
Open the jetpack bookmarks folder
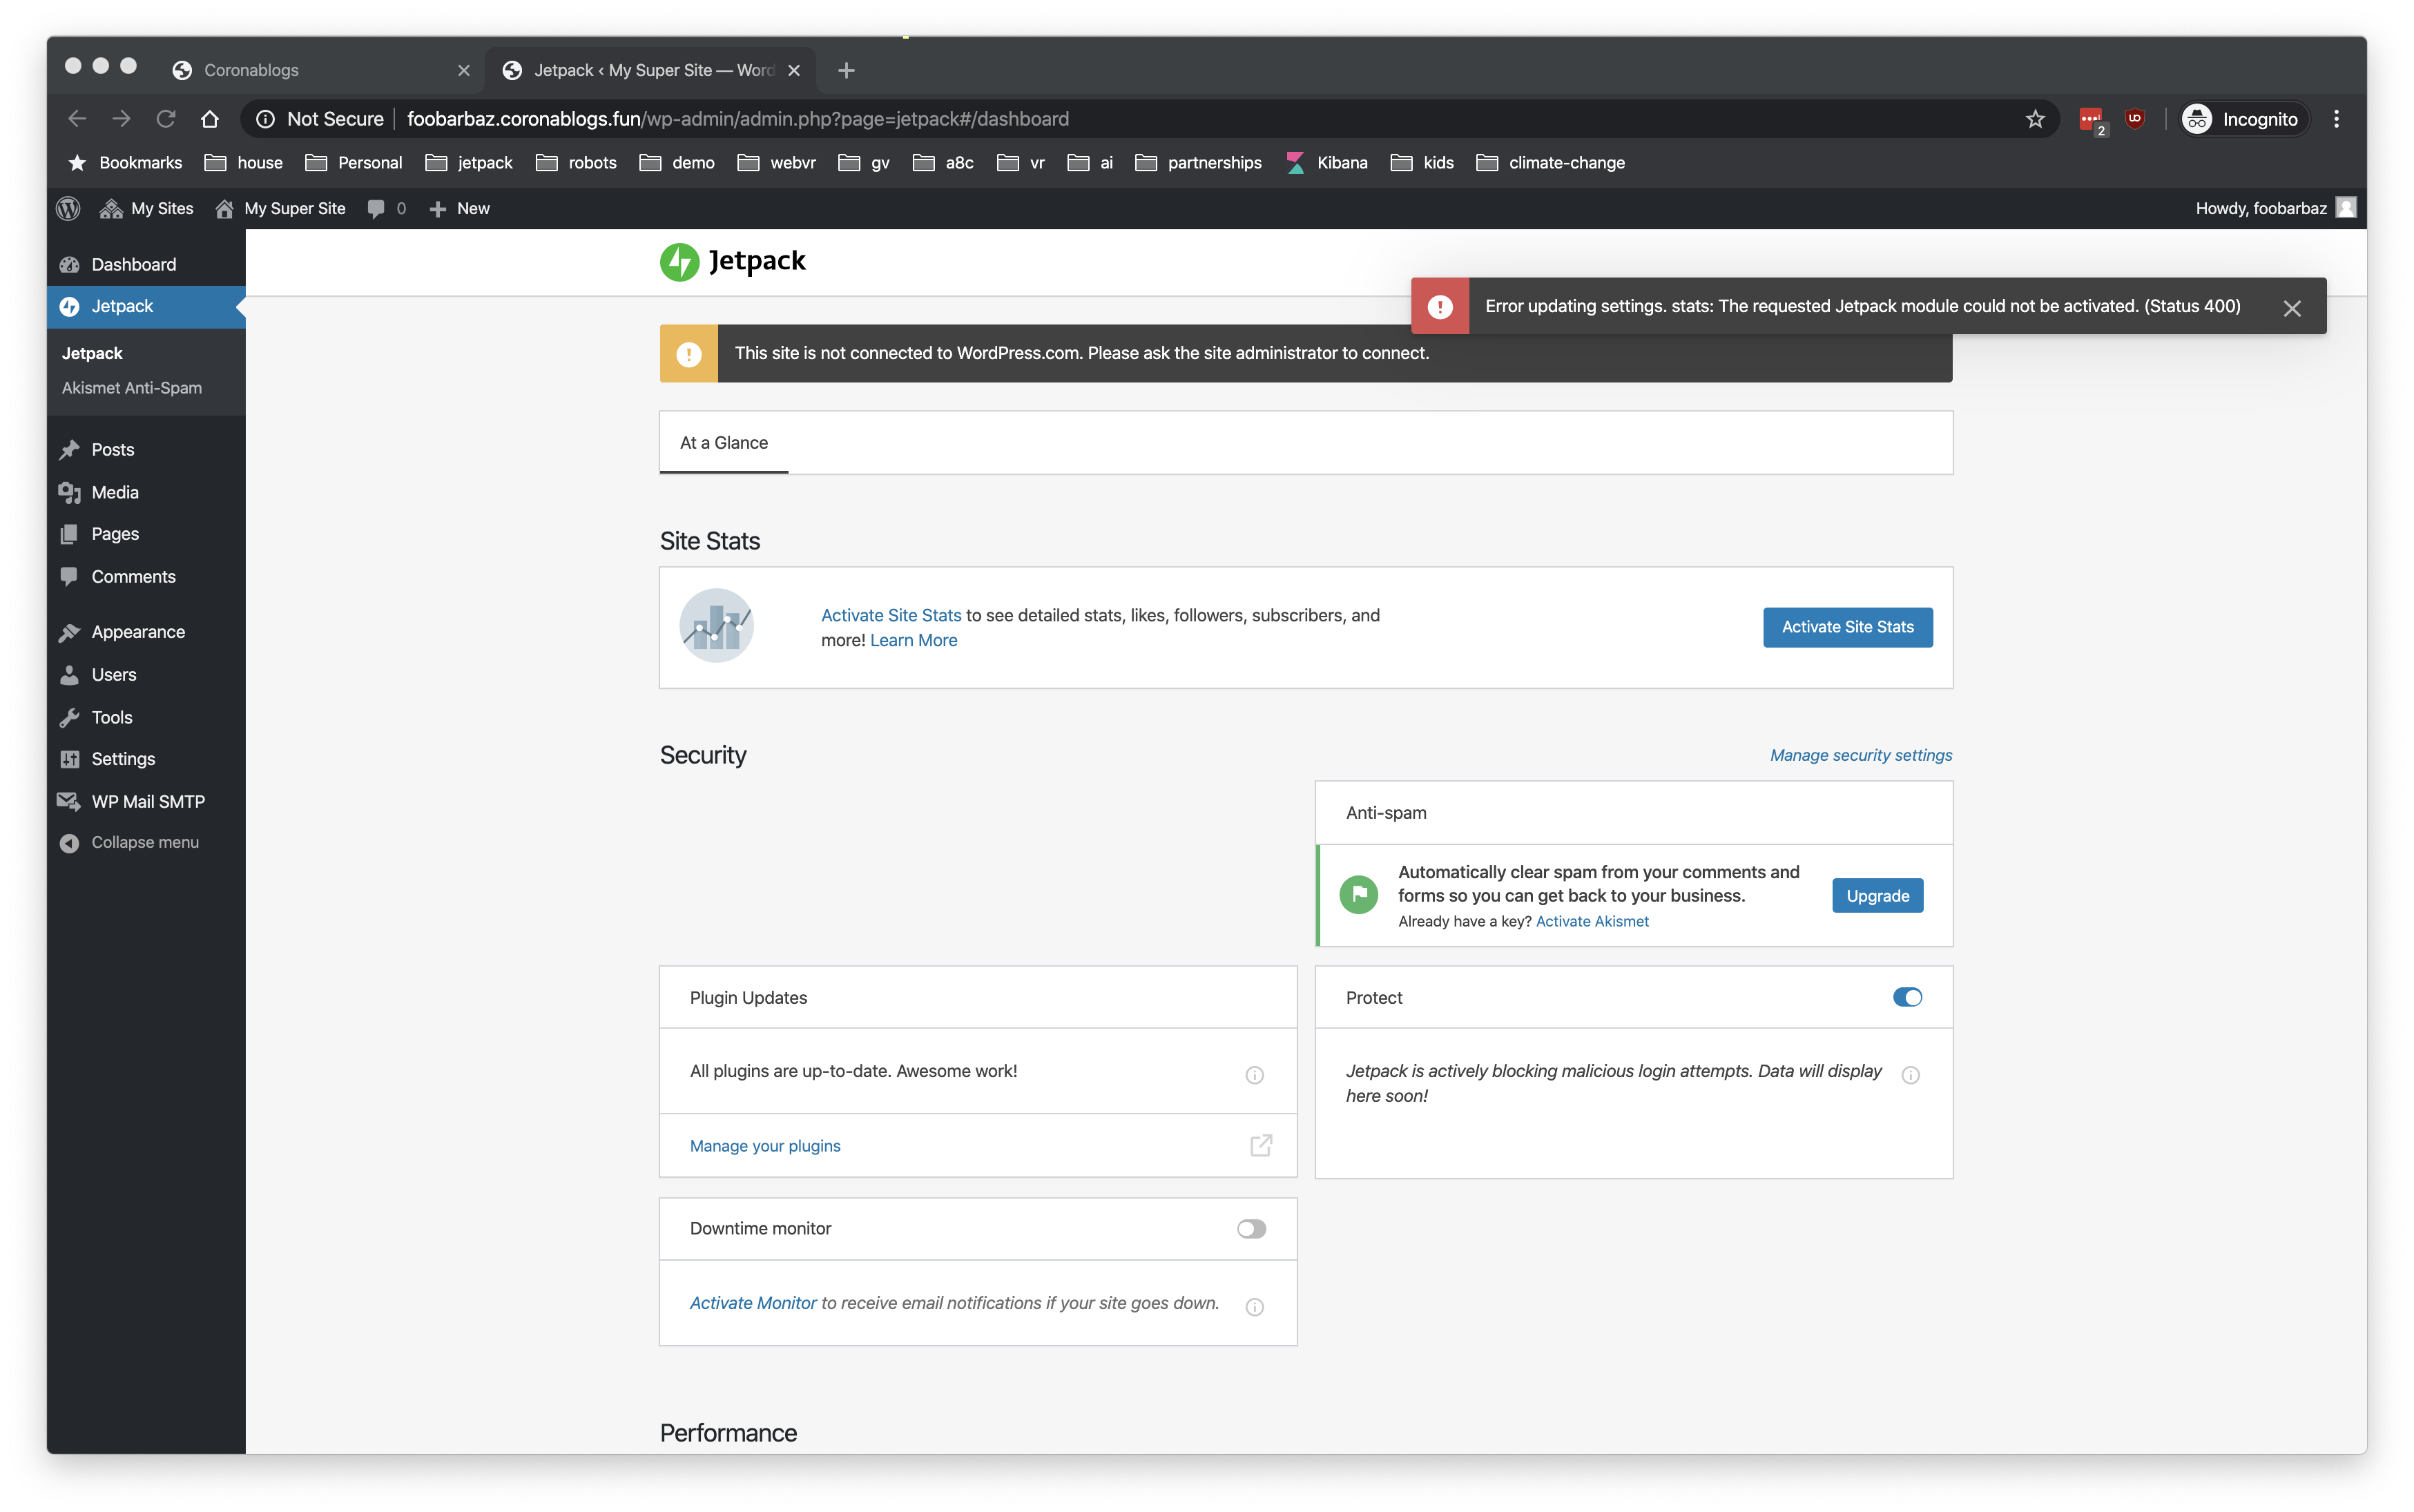pyautogui.click(x=469, y=163)
